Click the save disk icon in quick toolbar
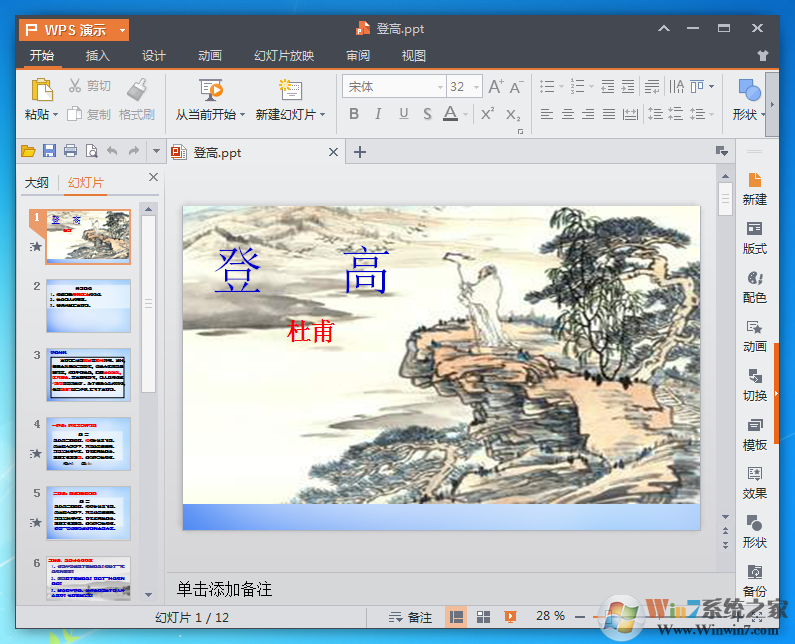This screenshot has height=644, width=795. pyautogui.click(x=49, y=152)
